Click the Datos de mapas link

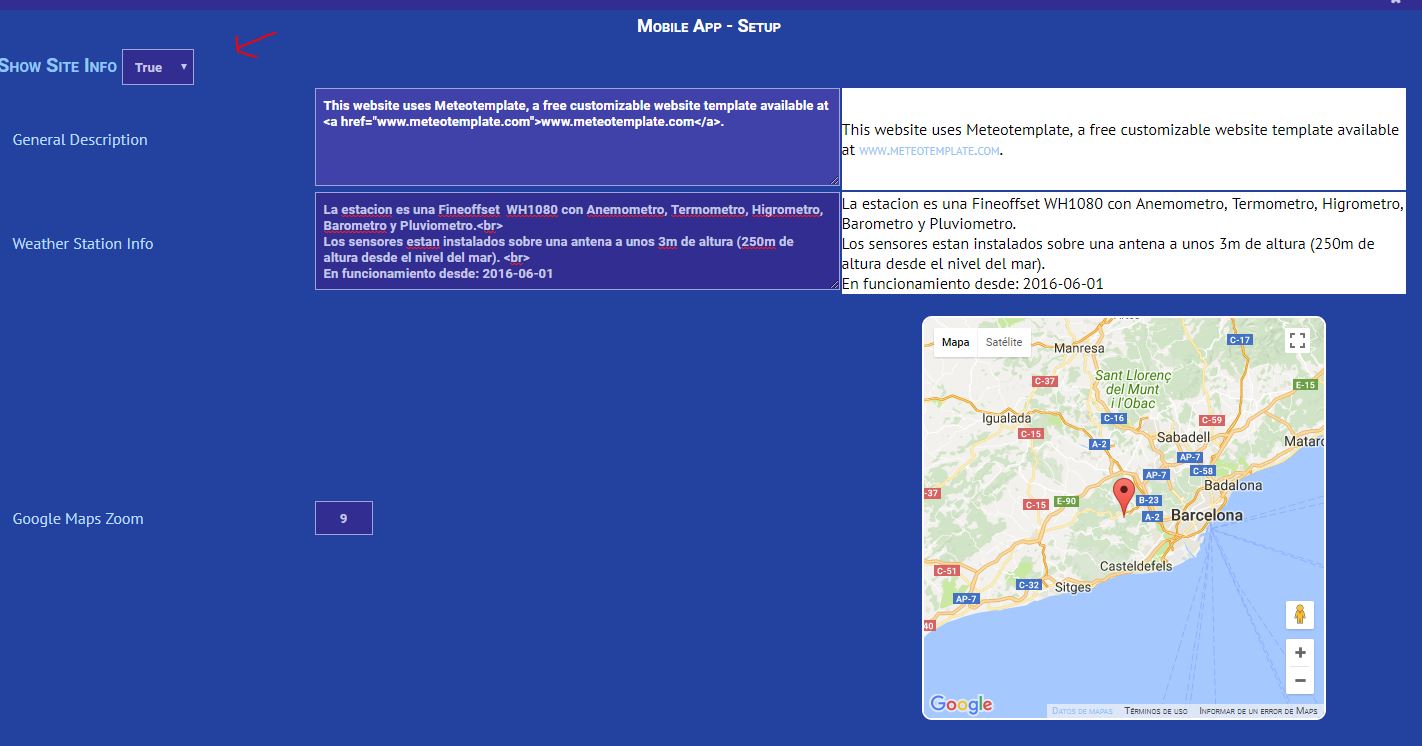tap(1082, 711)
